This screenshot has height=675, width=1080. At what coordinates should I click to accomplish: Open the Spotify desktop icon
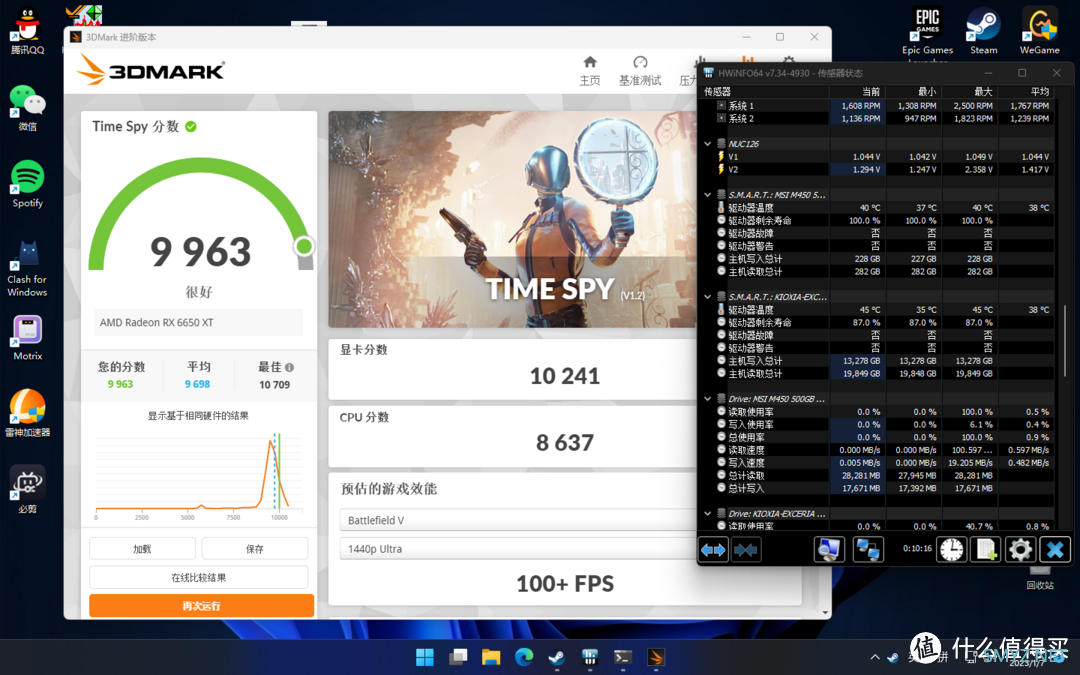(28, 184)
